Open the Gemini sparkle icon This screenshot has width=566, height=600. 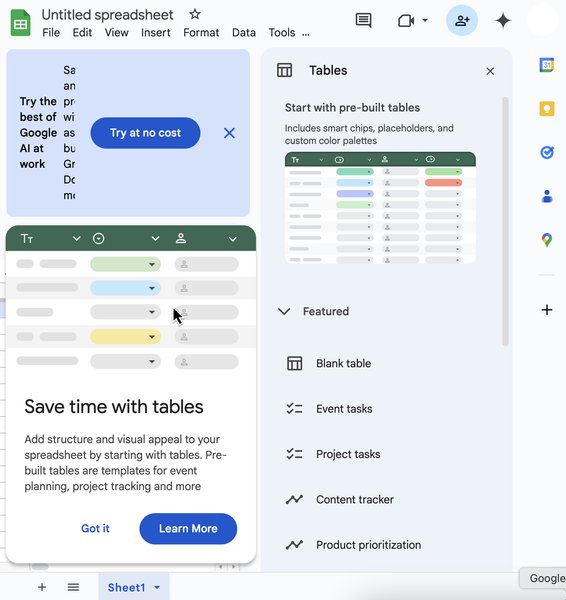pos(503,20)
